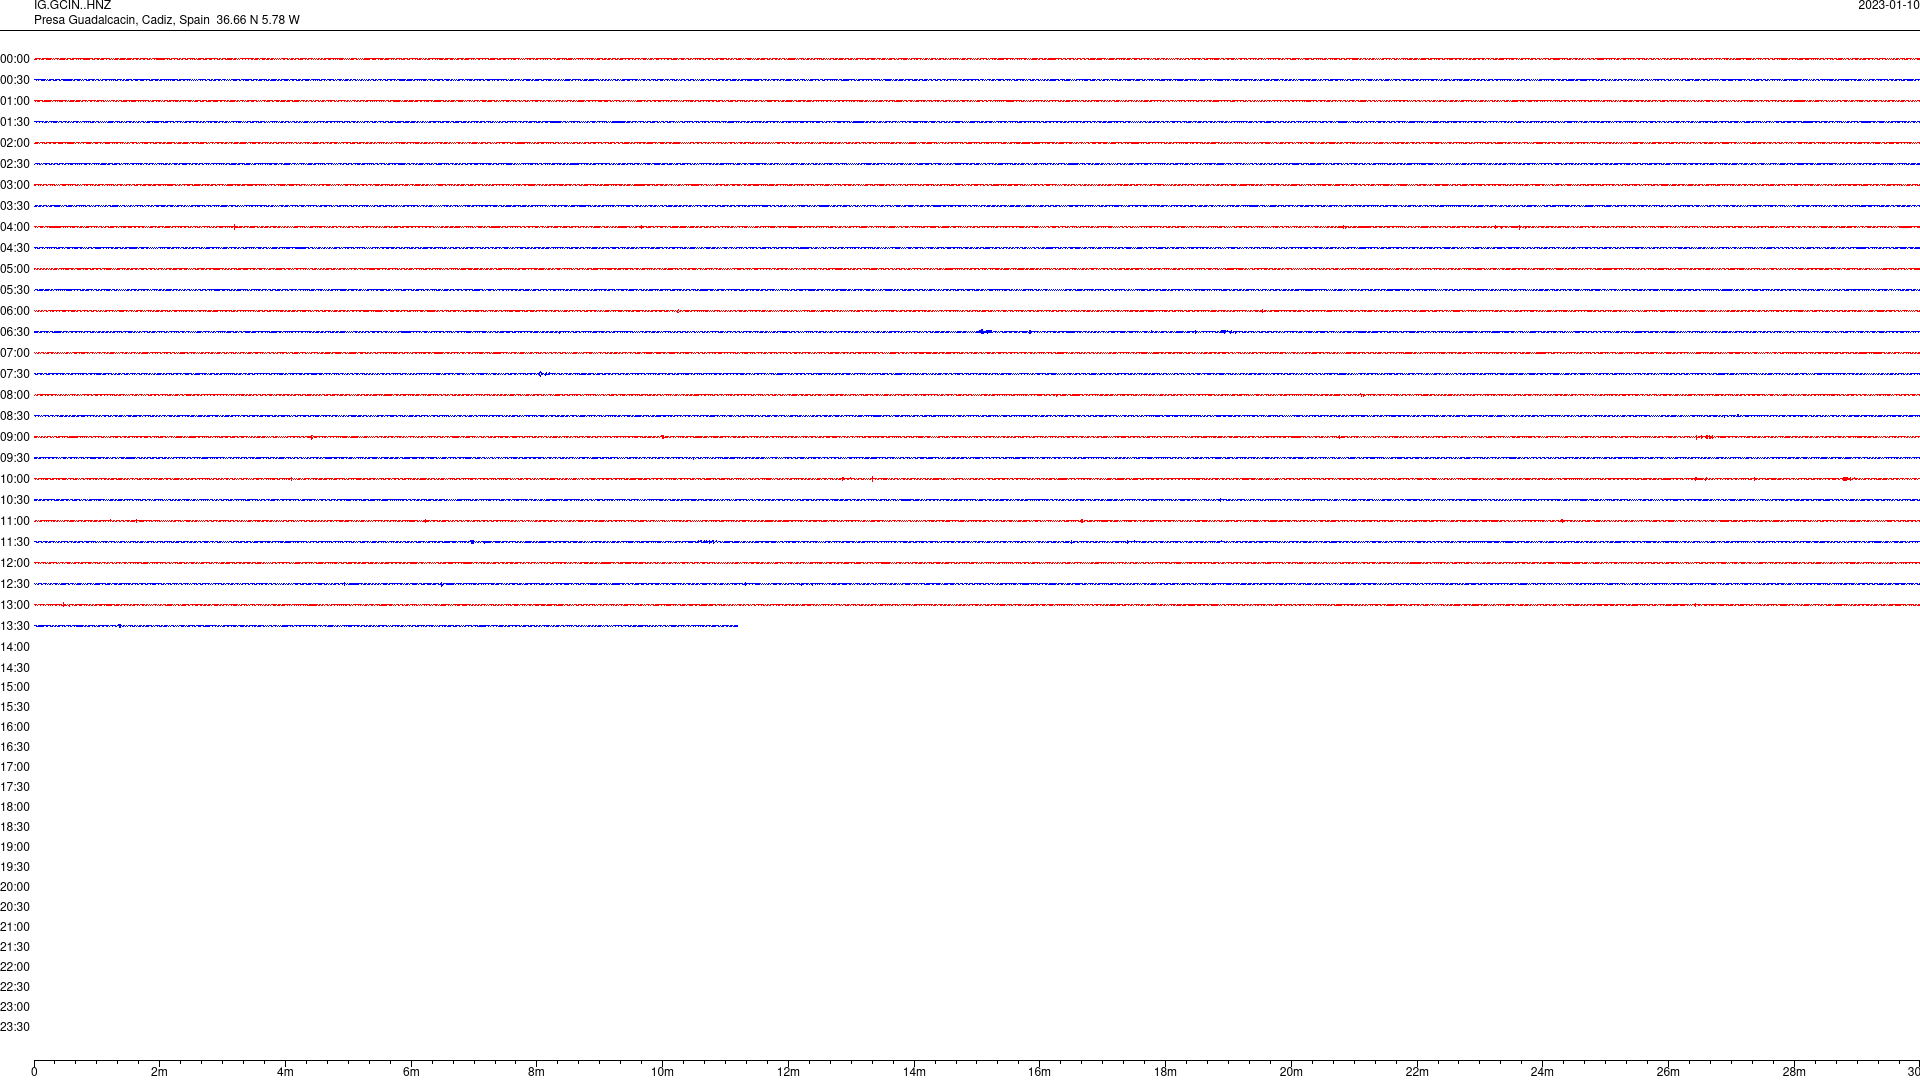Image resolution: width=1920 pixels, height=1080 pixels.
Task: Select the 2m axis tick label
Action: pos(160,1072)
